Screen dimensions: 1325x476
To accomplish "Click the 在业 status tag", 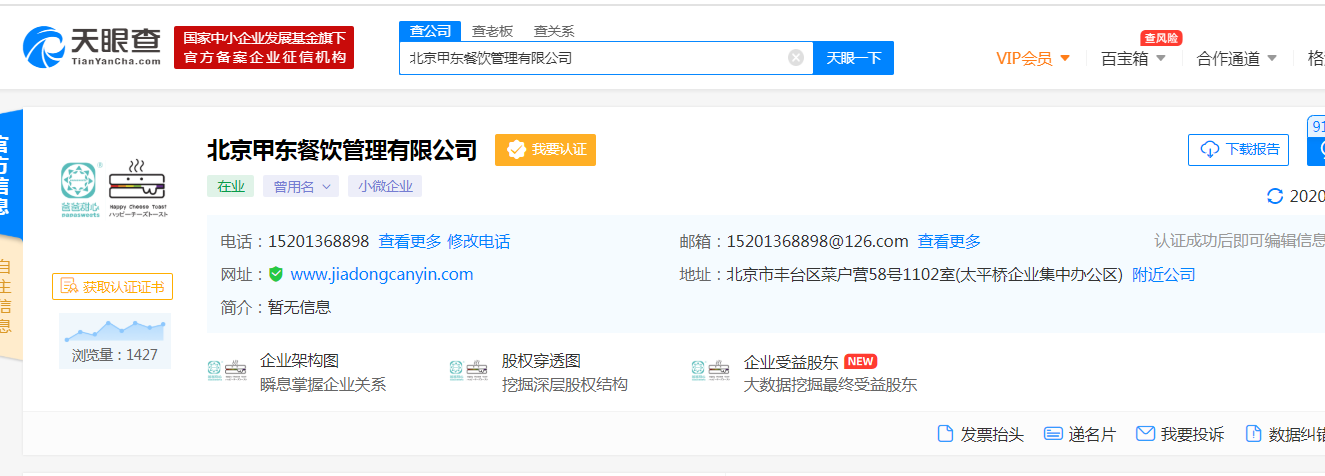I will [231, 186].
